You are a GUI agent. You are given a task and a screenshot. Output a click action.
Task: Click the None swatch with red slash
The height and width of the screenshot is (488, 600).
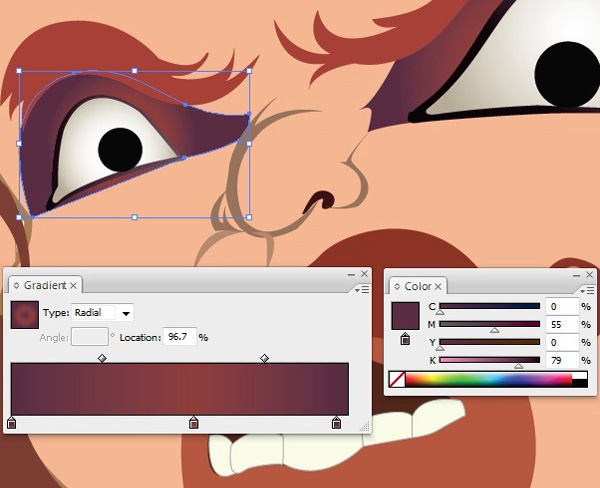[x=397, y=379]
